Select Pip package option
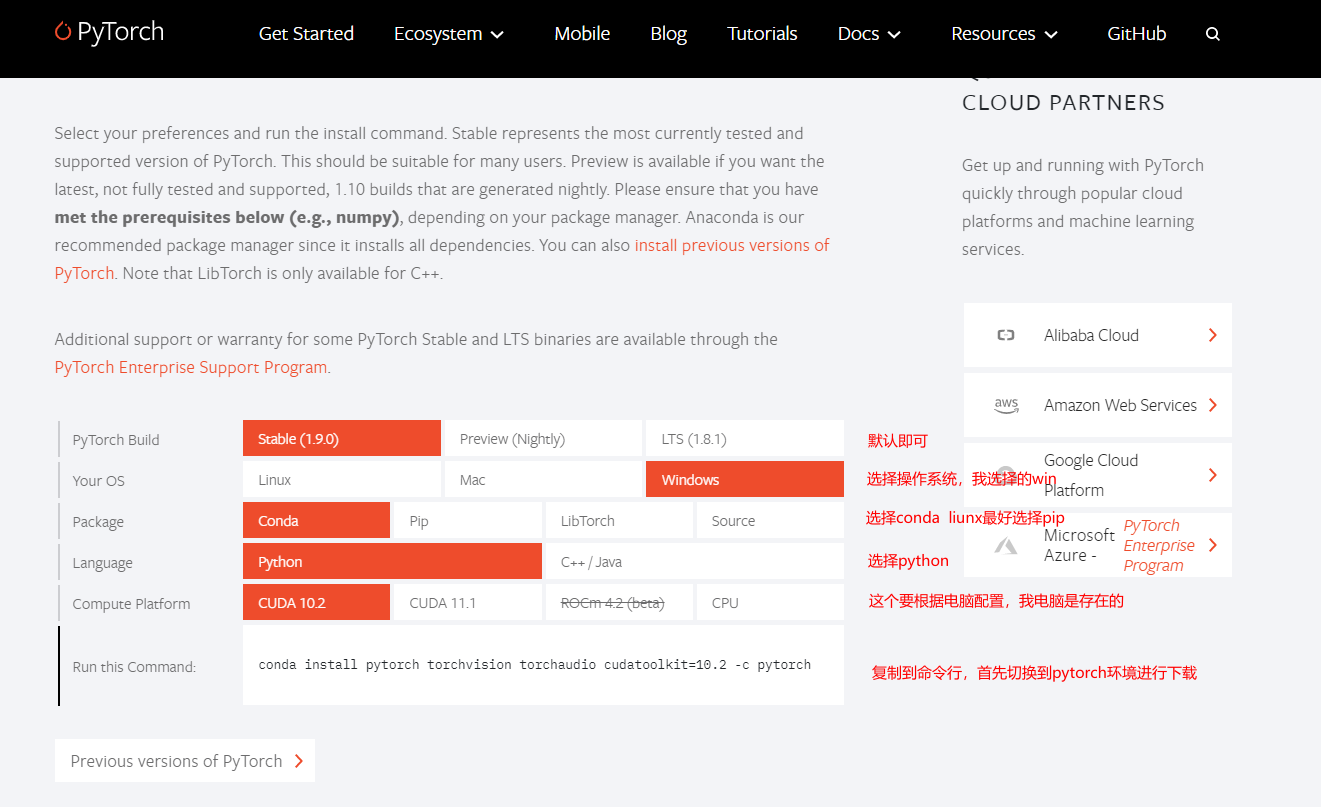 pos(468,521)
